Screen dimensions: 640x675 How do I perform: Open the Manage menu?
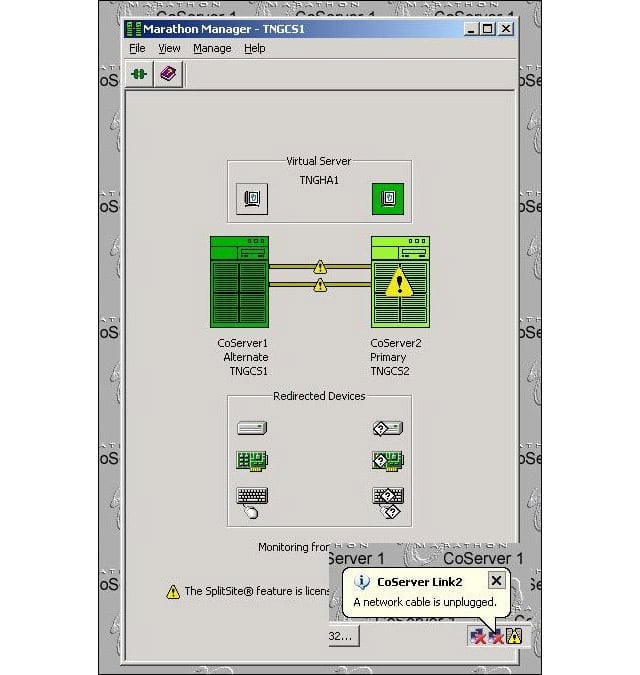pos(212,48)
